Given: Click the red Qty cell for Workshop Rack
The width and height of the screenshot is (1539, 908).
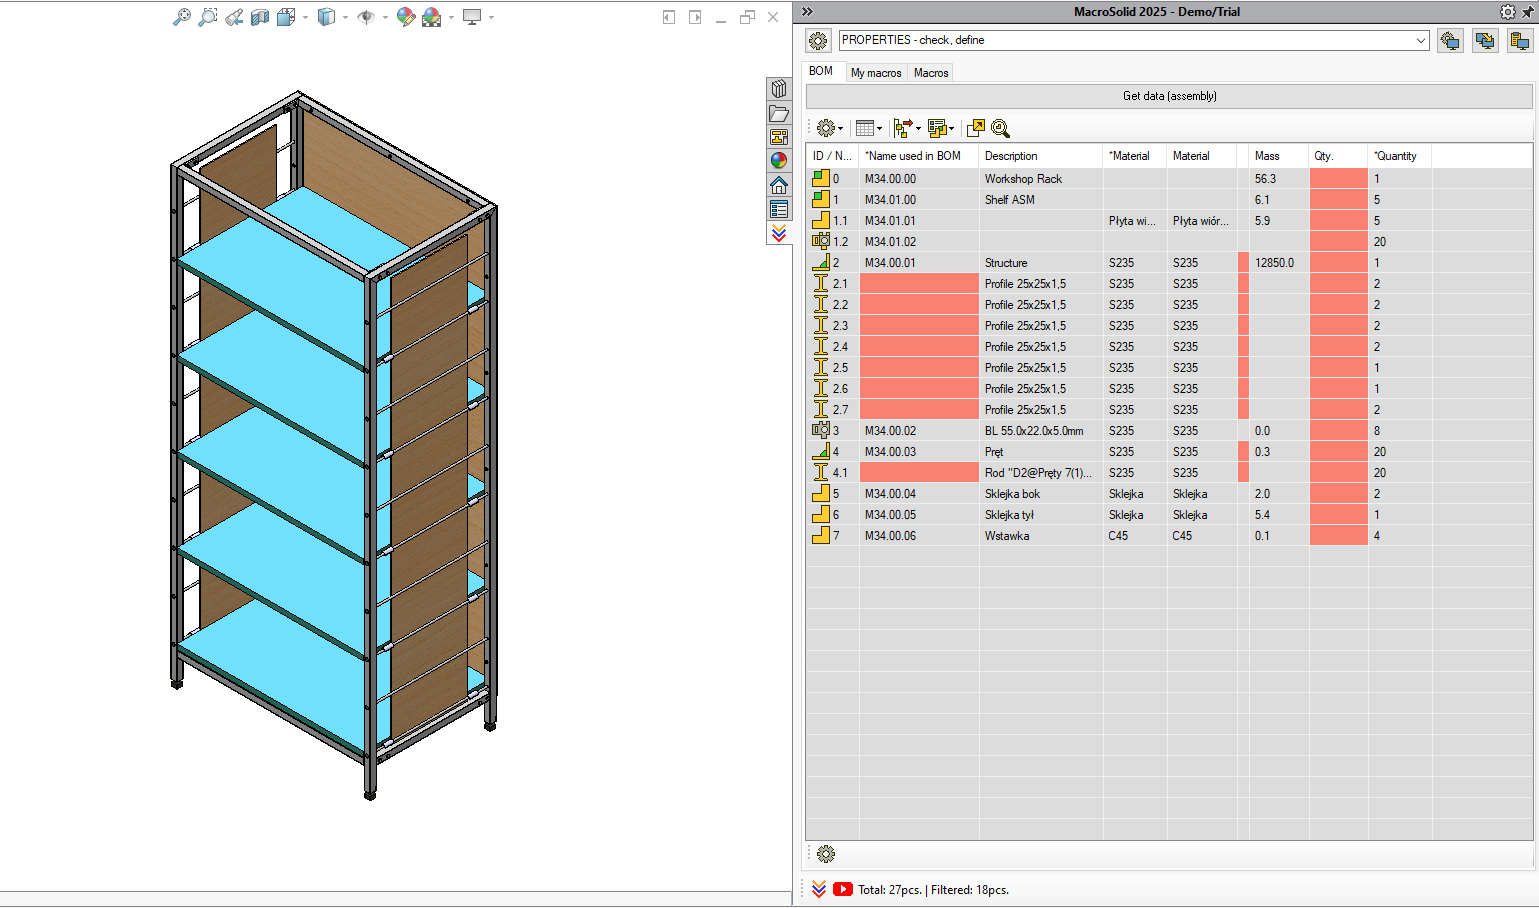Looking at the screenshot, I should point(1338,179).
